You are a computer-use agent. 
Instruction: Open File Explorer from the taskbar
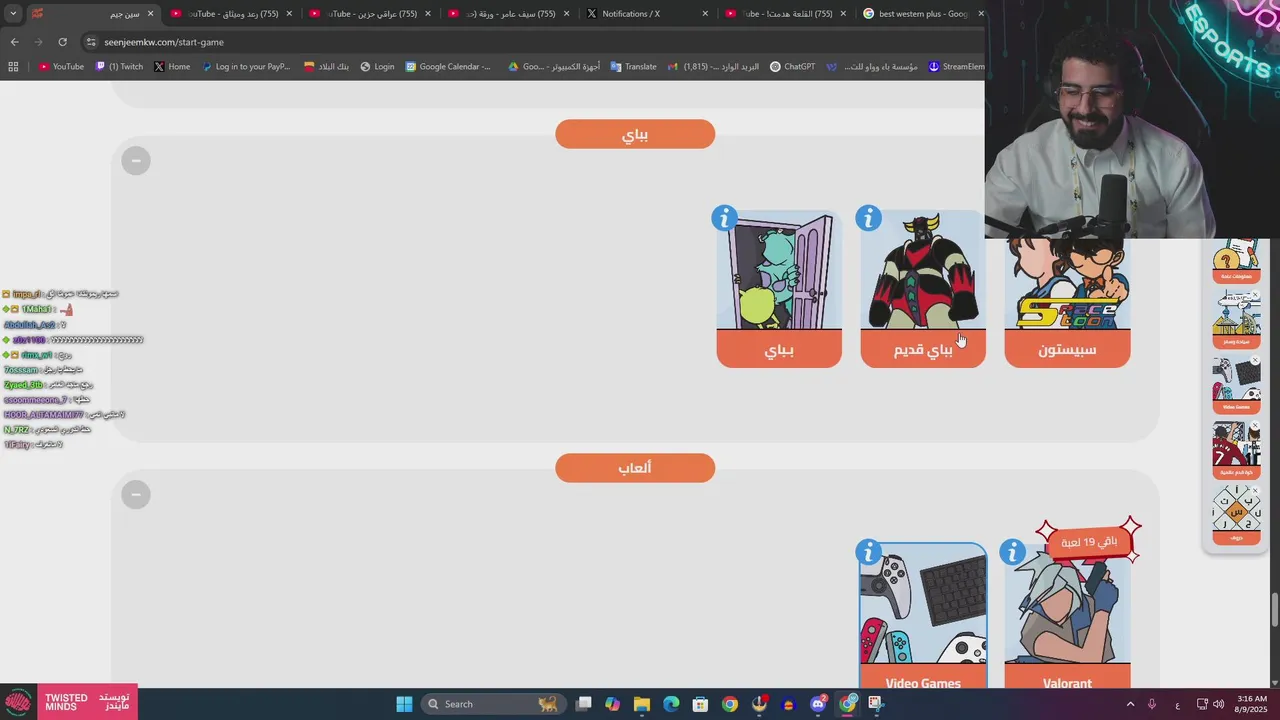(x=642, y=704)
